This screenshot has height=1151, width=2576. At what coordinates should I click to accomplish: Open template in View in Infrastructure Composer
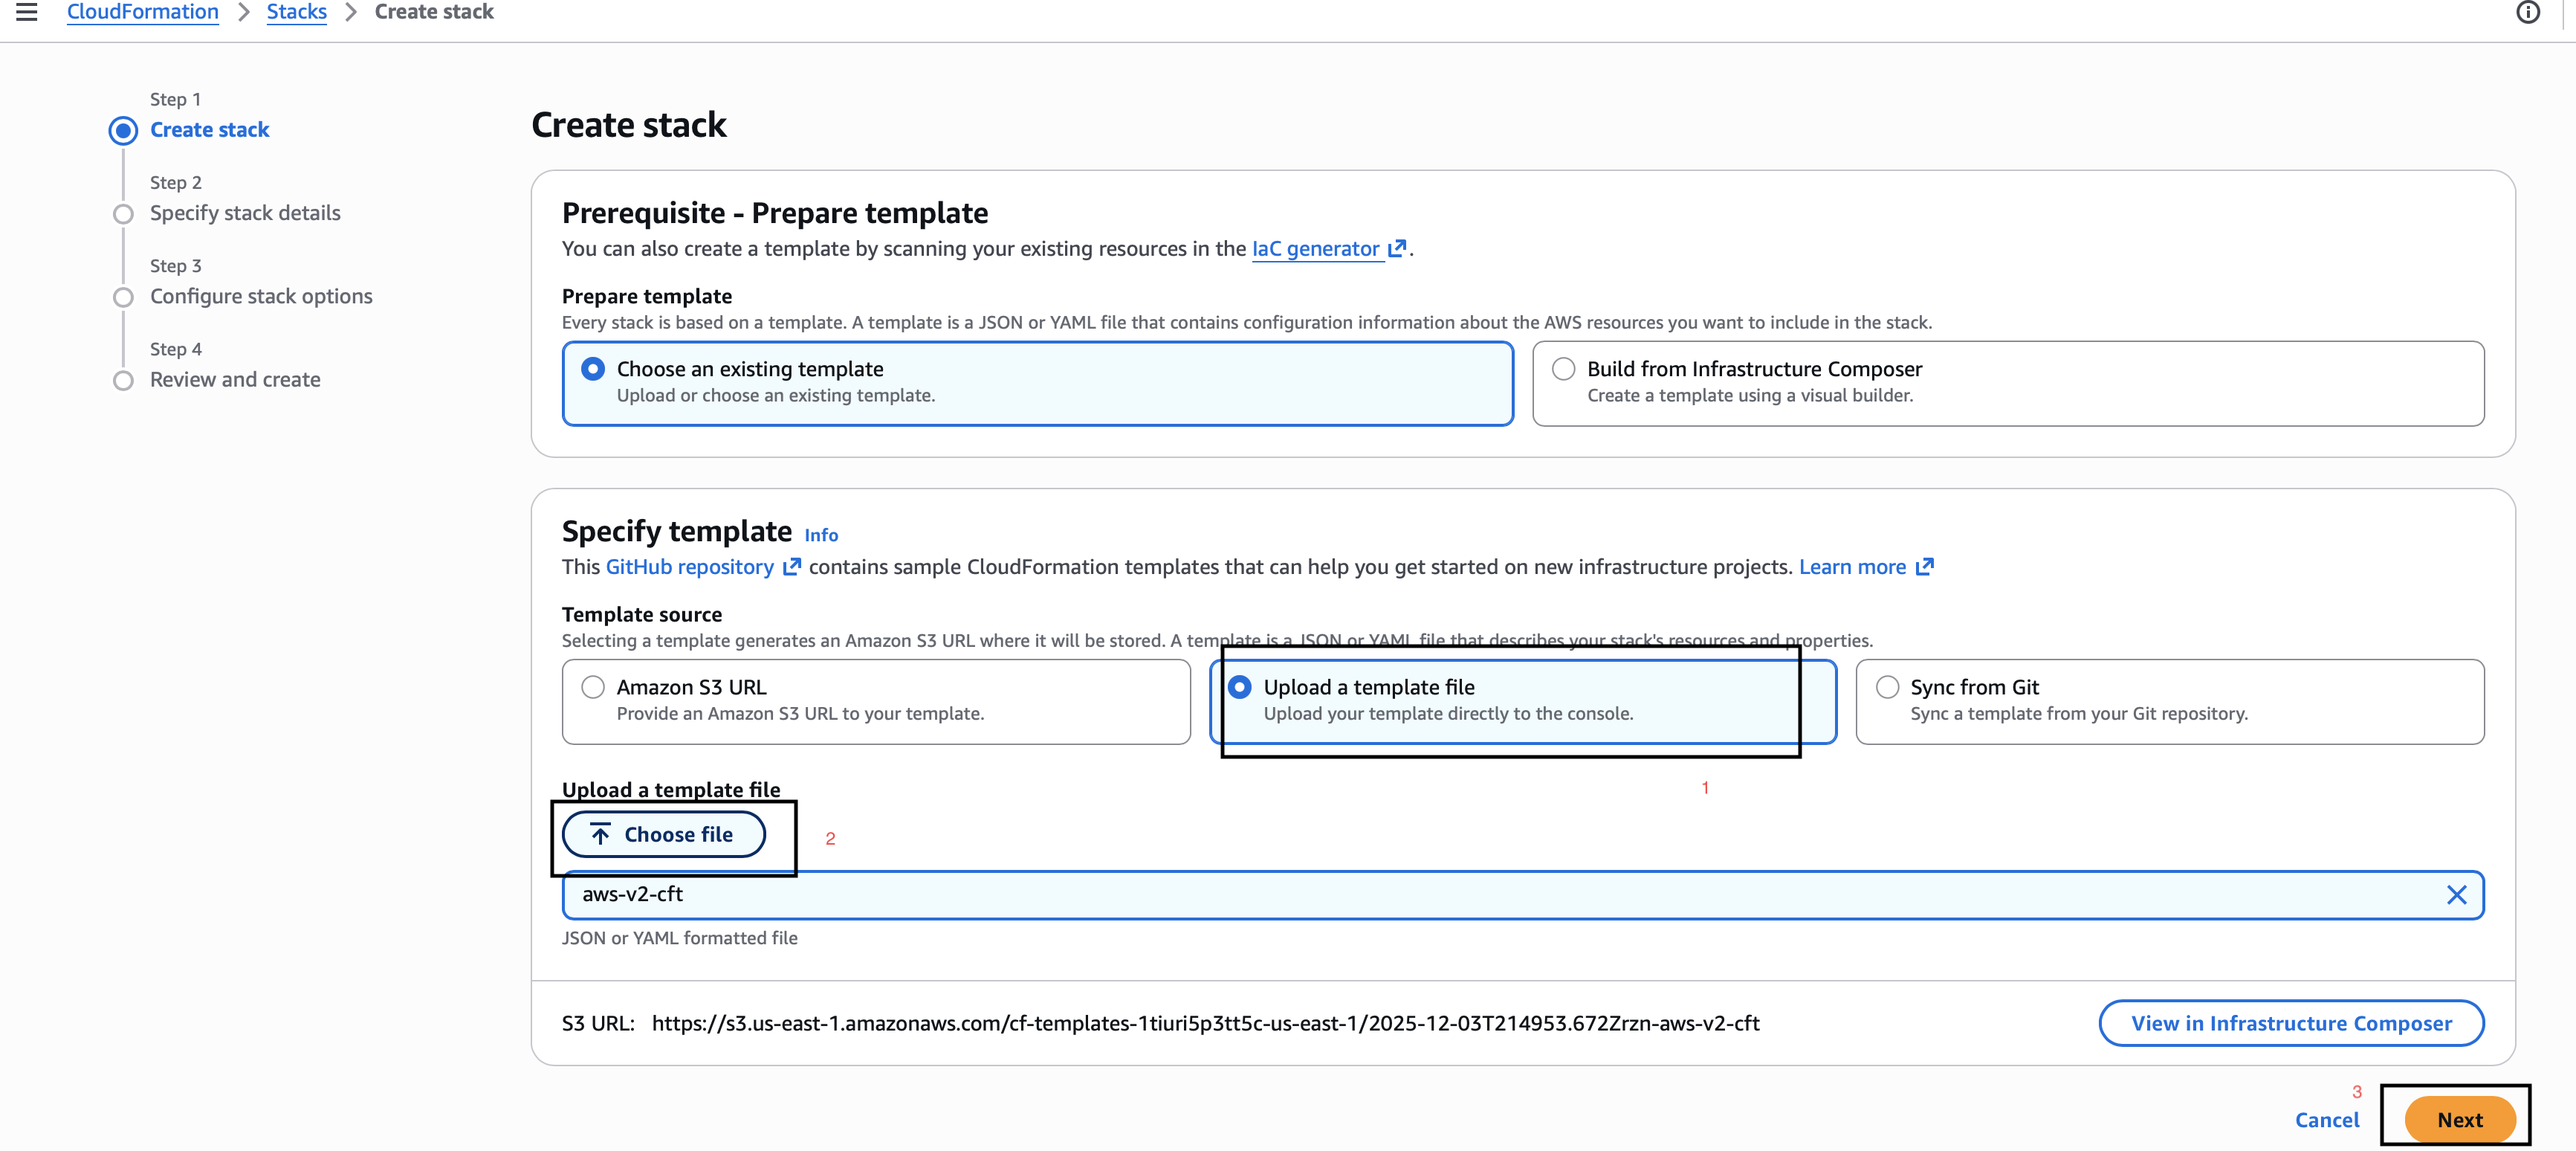point(2291,1022)
